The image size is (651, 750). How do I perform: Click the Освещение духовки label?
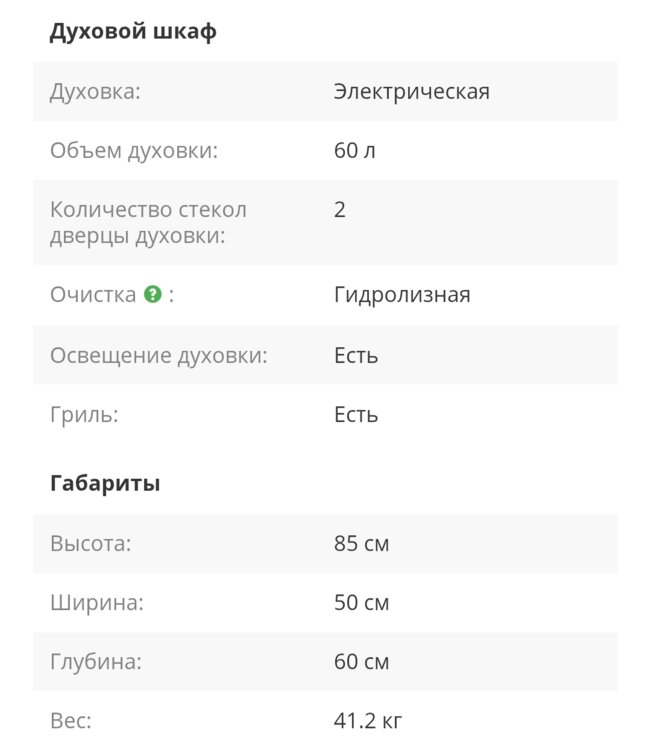click(158, 355)
